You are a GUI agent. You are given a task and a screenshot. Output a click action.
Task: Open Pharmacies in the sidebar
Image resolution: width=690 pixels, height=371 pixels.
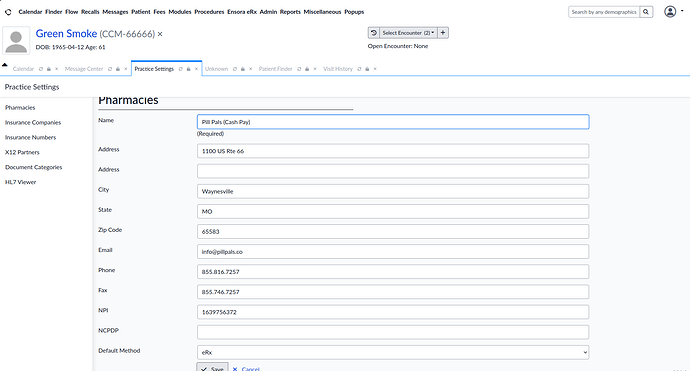(x=20, y=107)
